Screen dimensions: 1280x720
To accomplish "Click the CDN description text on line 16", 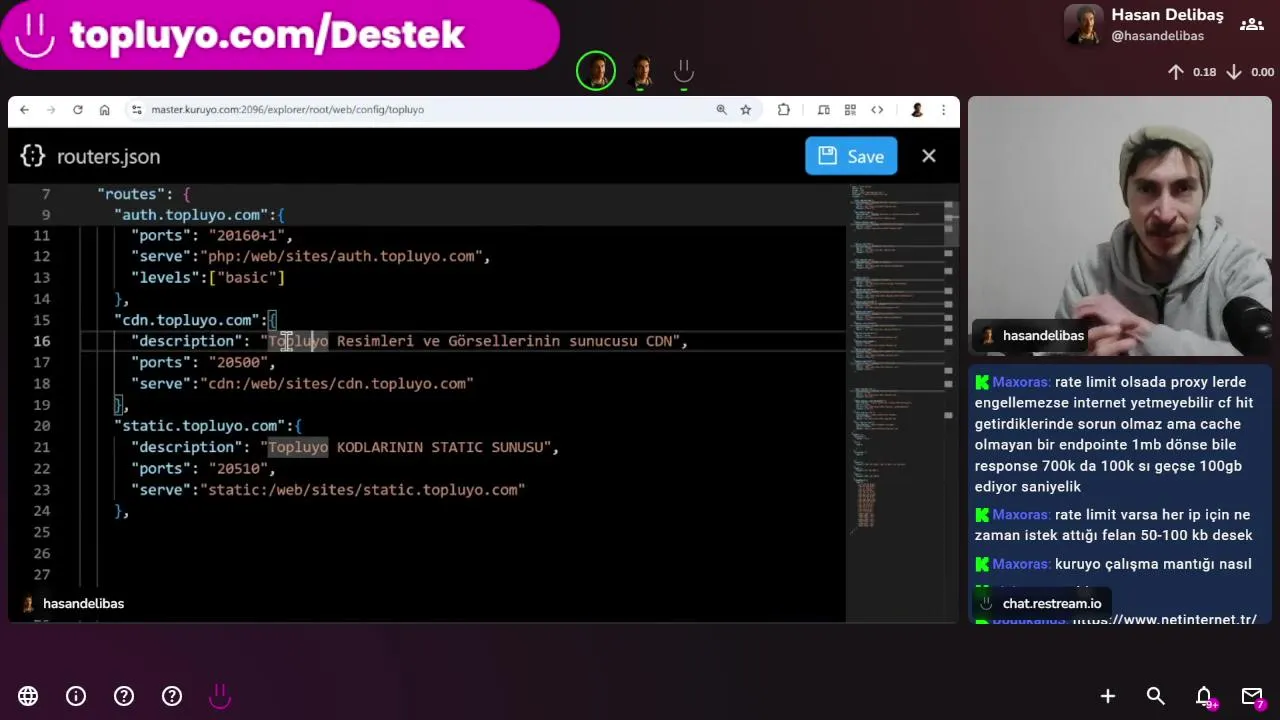I will pos(470,341).
